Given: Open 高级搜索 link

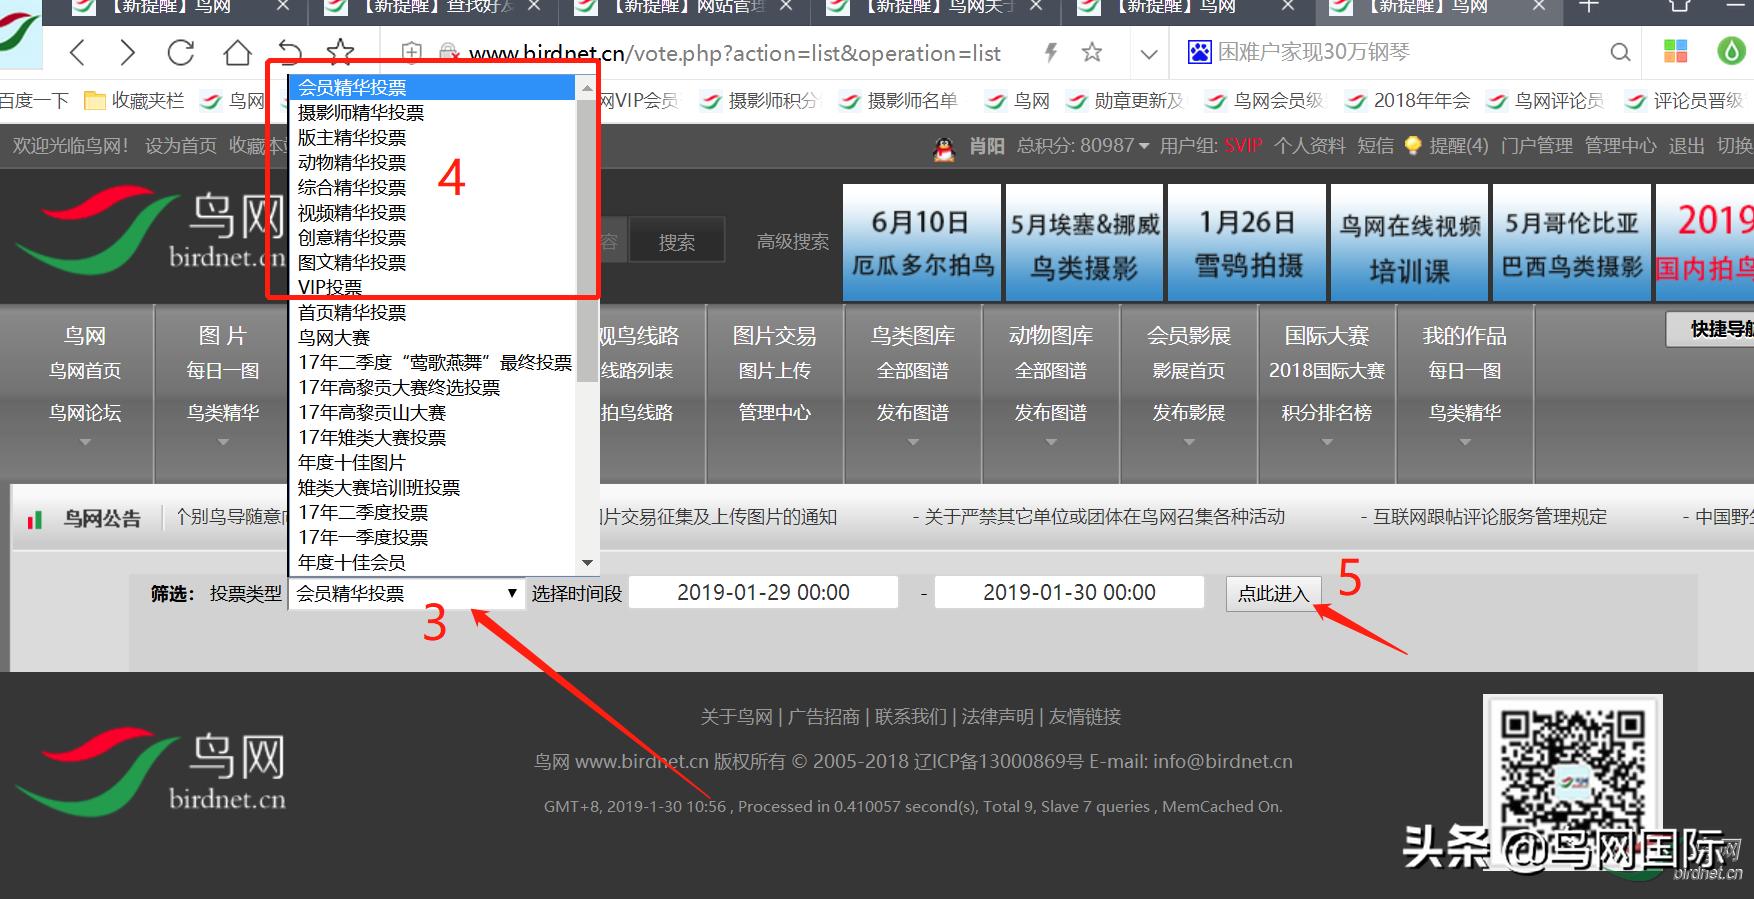Looking at the screenshot, I should pyautogui.click(x=793, y=242).
